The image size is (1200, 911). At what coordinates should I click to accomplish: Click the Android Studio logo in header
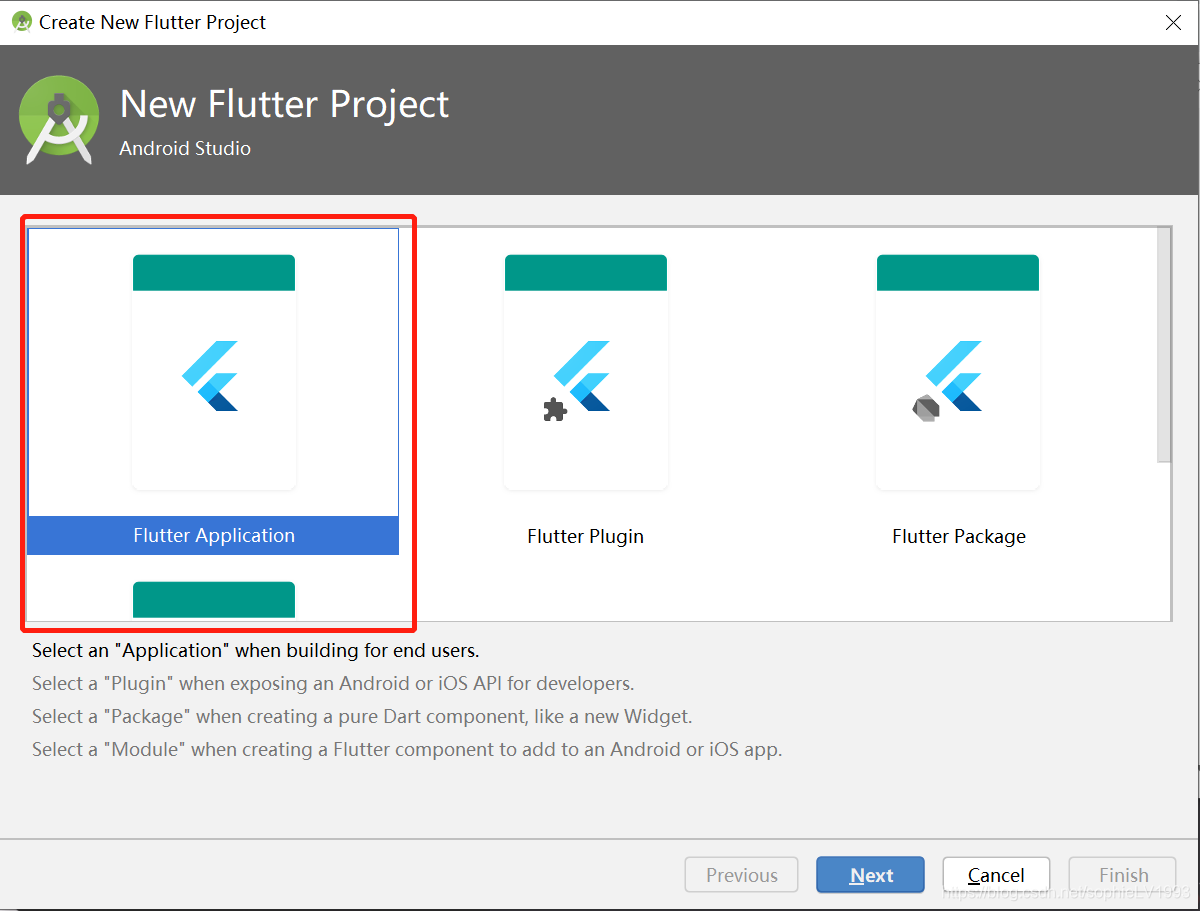(x=59, y=120)
